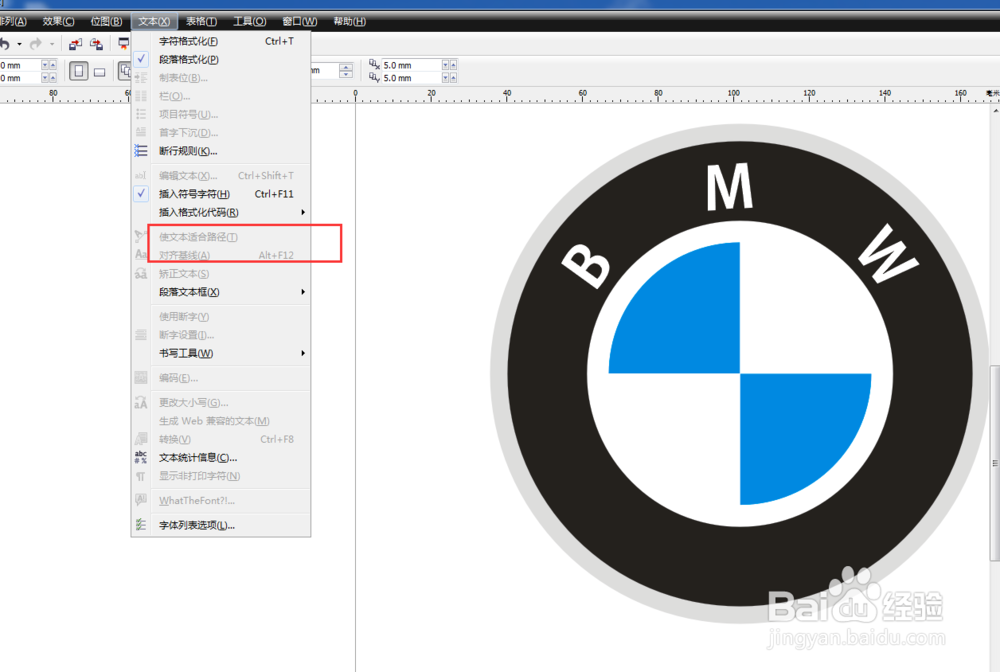Click the 更改大小写 aA icon
Image resolution: width=1000 pixels, height=672 pixels.
tap(141, 402)
